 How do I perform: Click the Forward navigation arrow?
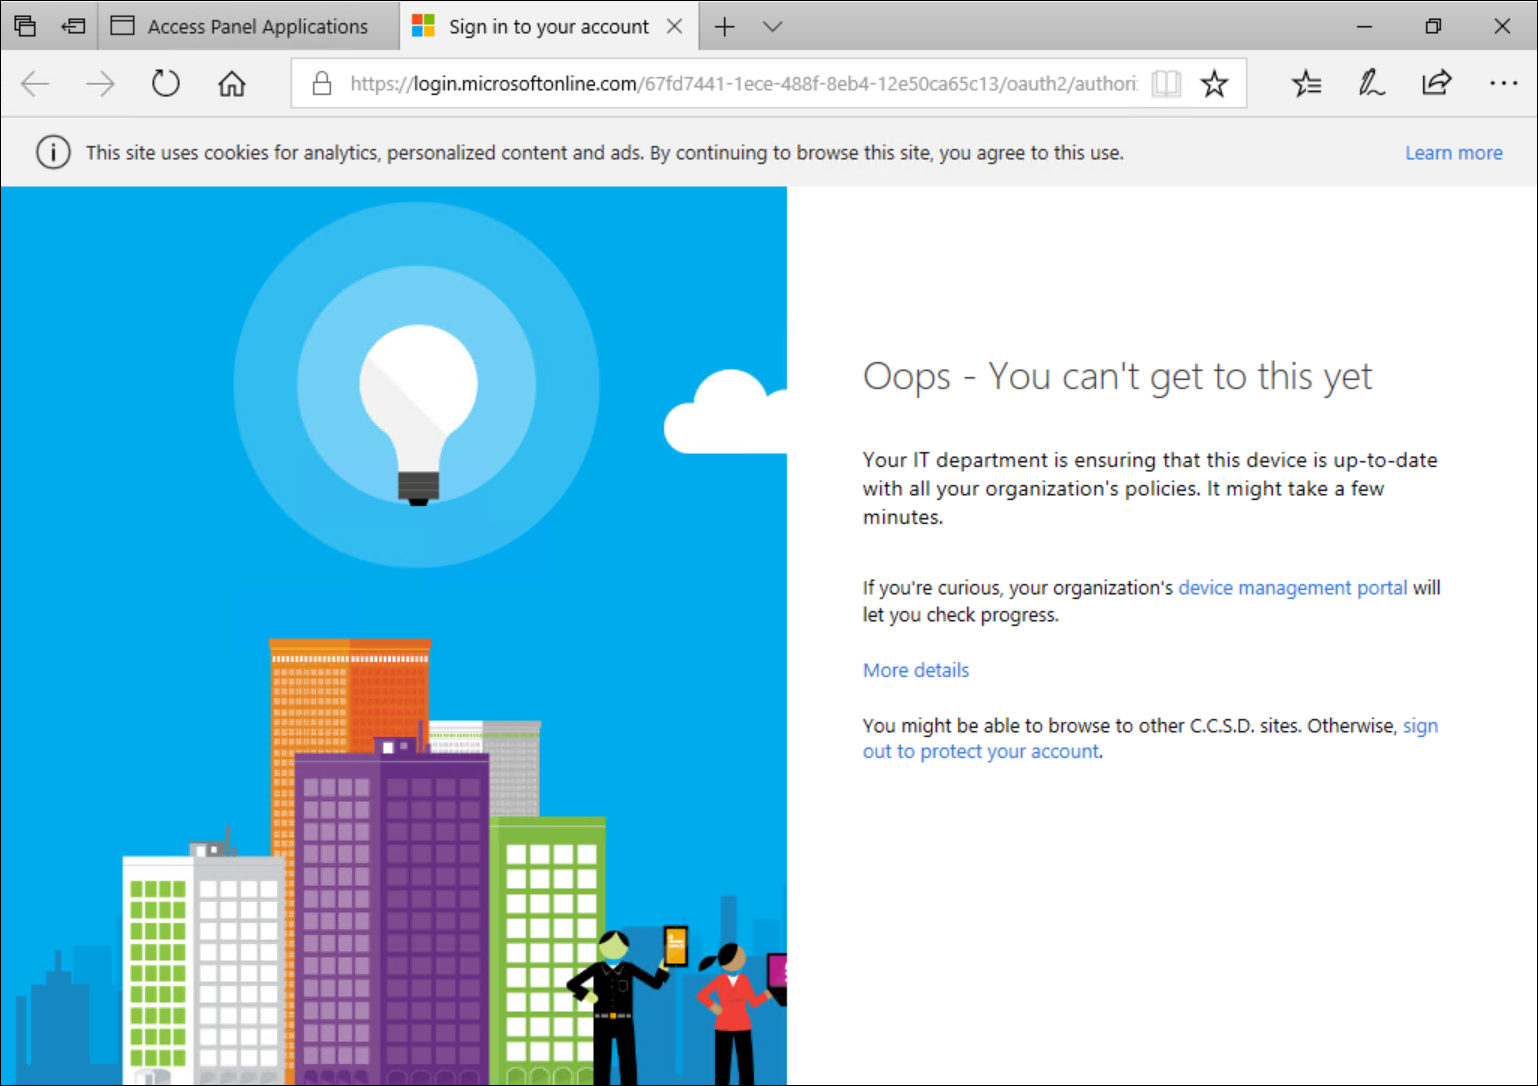[100, 84]
